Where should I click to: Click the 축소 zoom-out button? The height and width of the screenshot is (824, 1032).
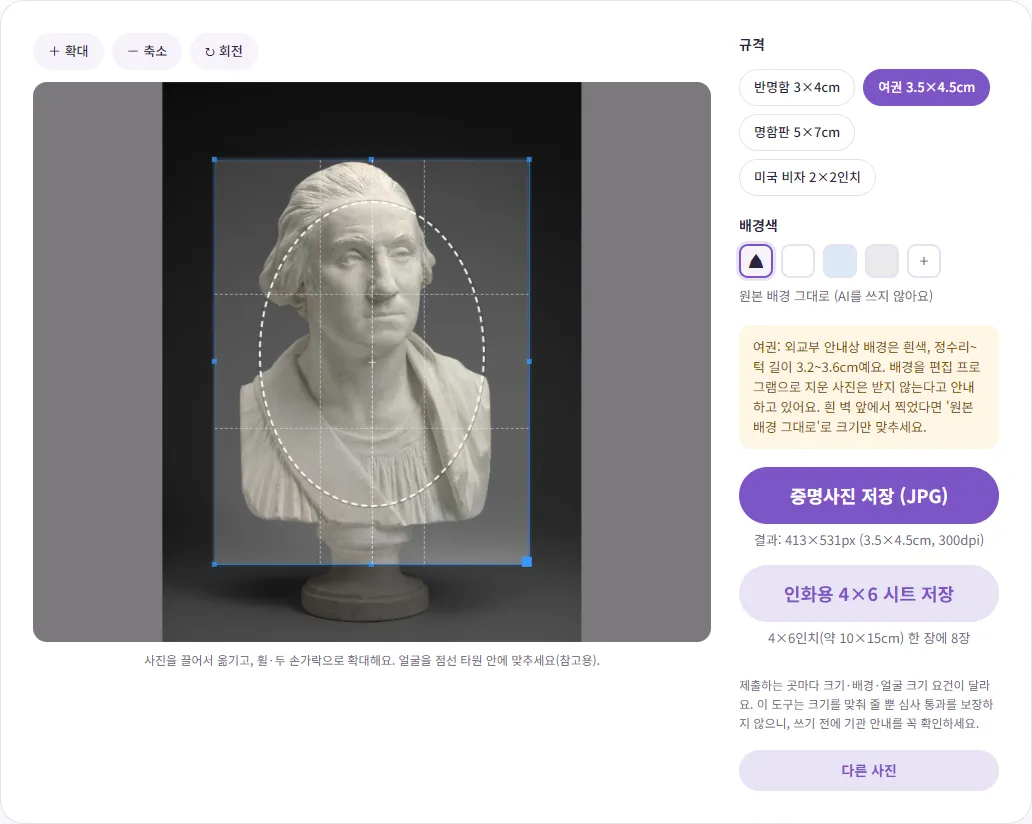coord(147,51)
